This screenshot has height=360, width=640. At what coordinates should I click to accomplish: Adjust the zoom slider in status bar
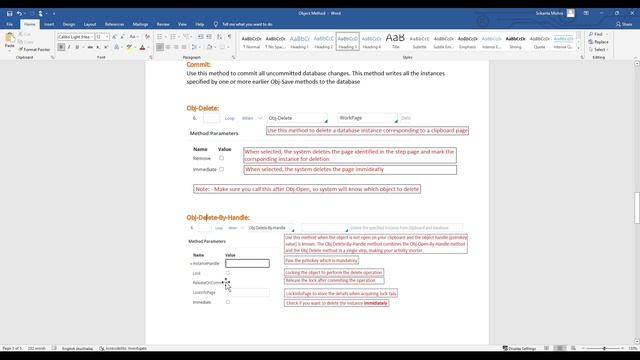(x=604, y=349)
